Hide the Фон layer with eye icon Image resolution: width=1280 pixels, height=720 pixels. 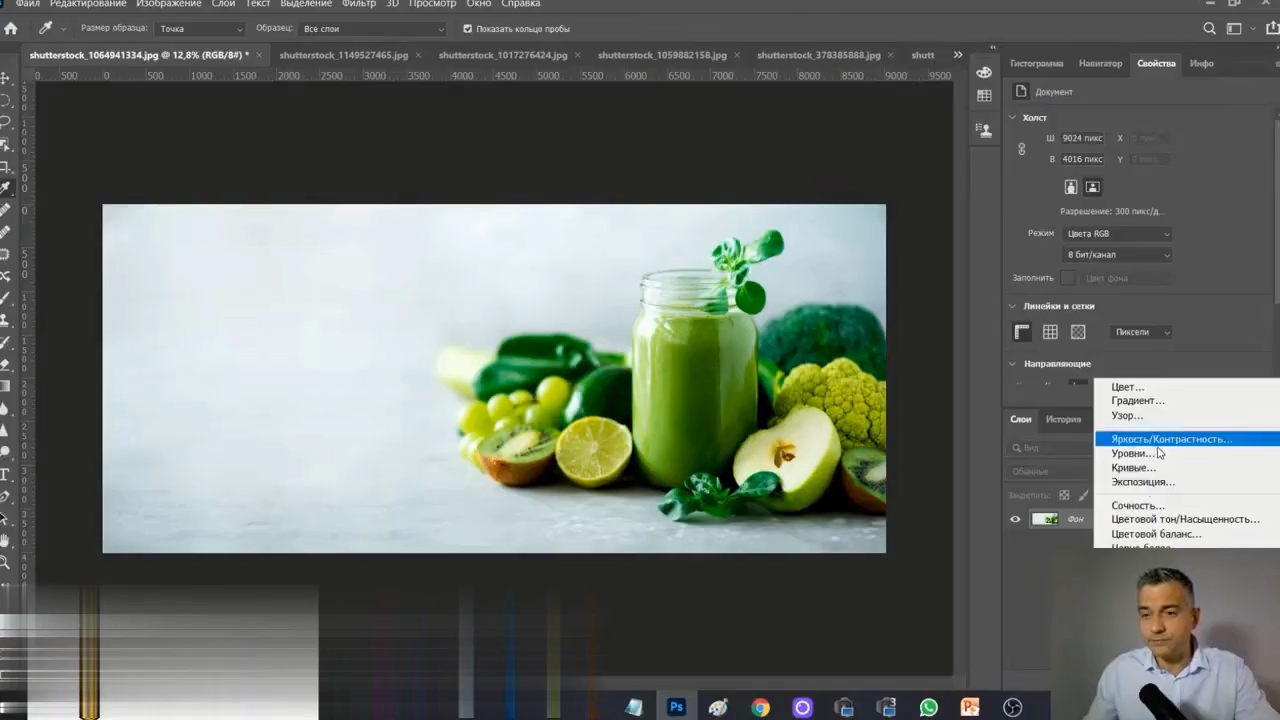click(x=1015, y=519)
